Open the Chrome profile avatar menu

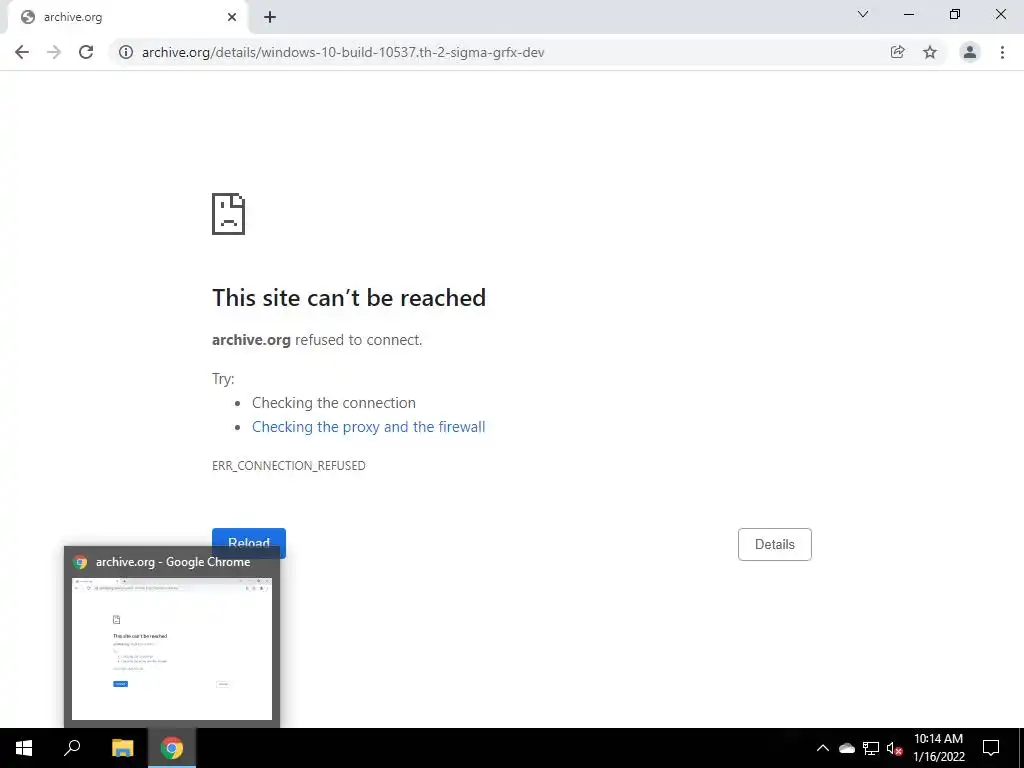(970, 52)
